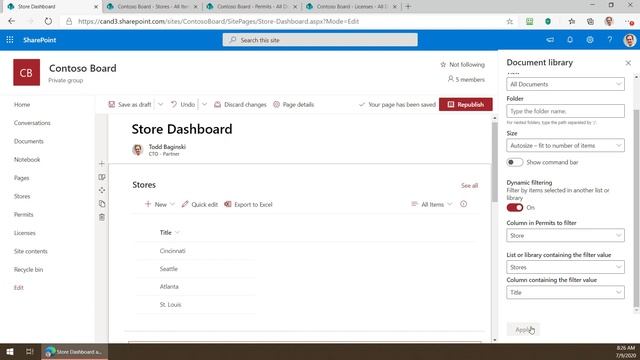Click Edit link in site navigation
The height and width of the screenshot is (360, 640).
coord(19,287)
